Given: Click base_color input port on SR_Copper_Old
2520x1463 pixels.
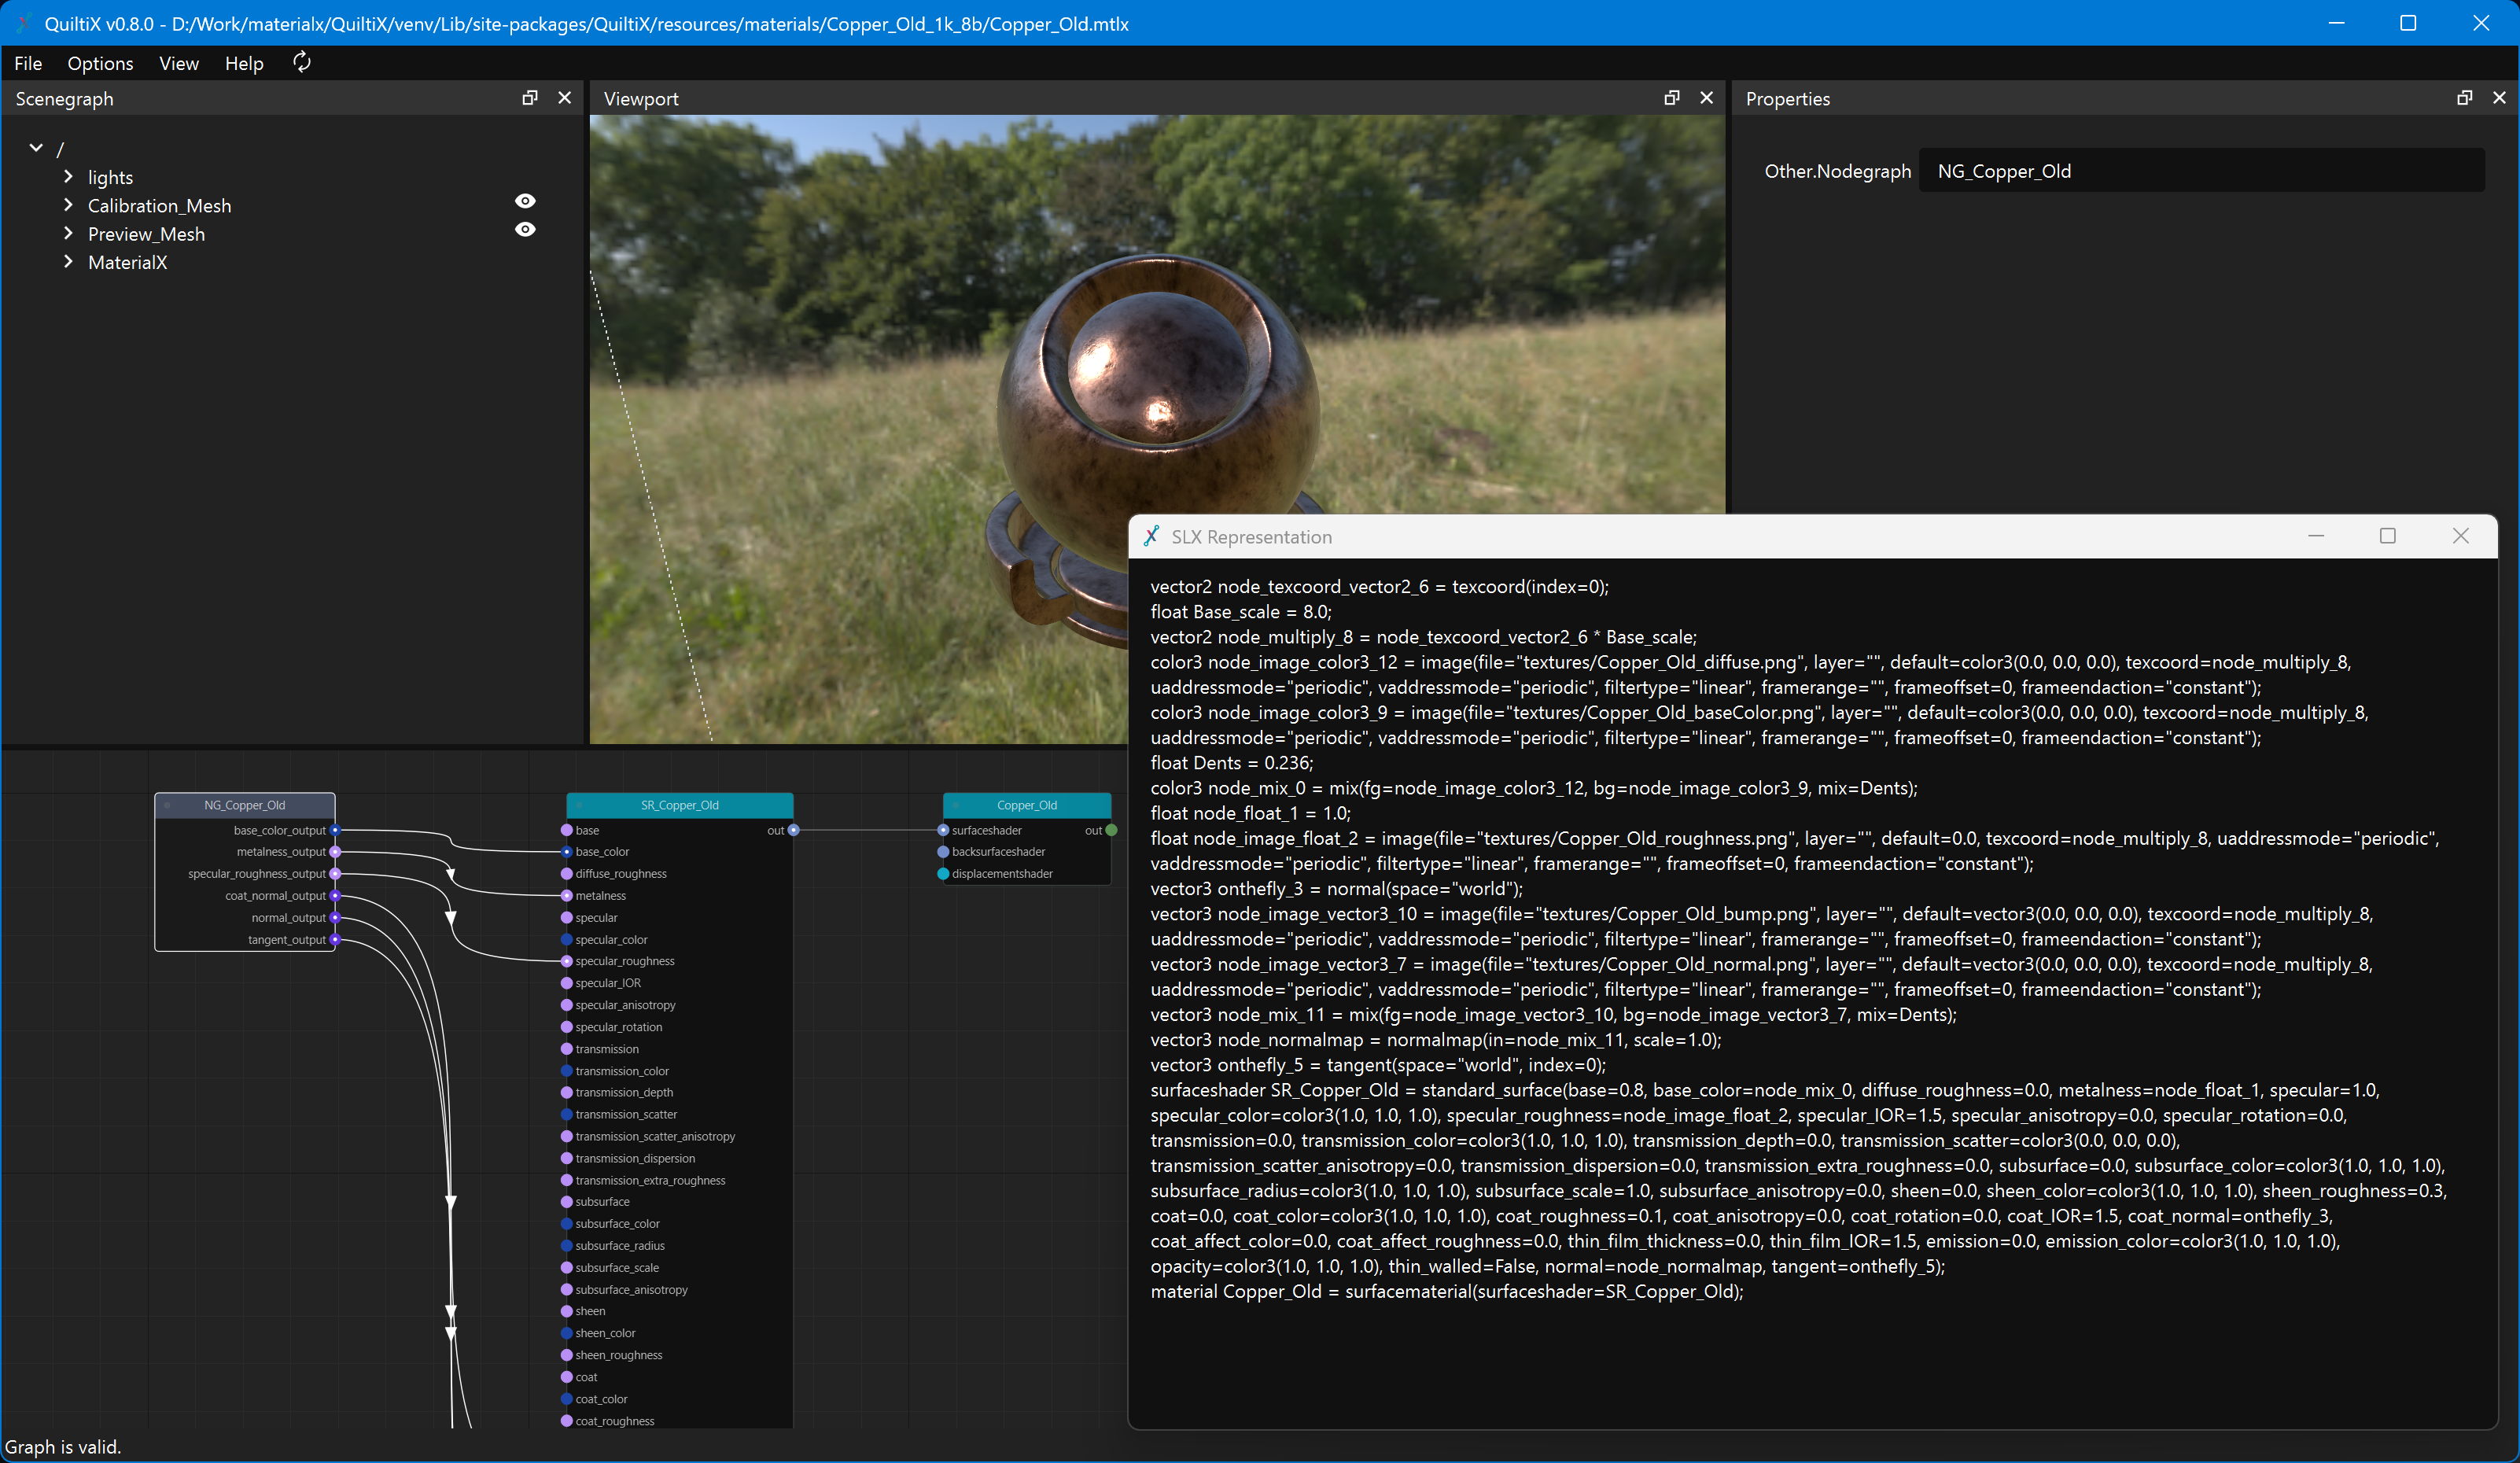Looking at the screenshot, I should (x=567, y=852).
